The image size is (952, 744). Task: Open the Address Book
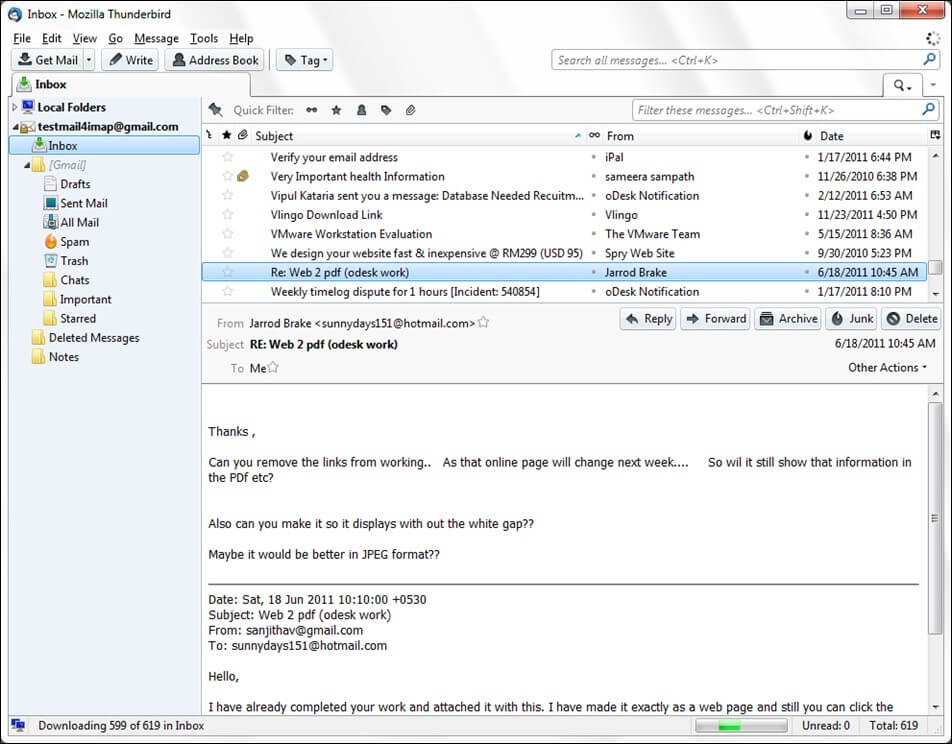tap(215, 60)
